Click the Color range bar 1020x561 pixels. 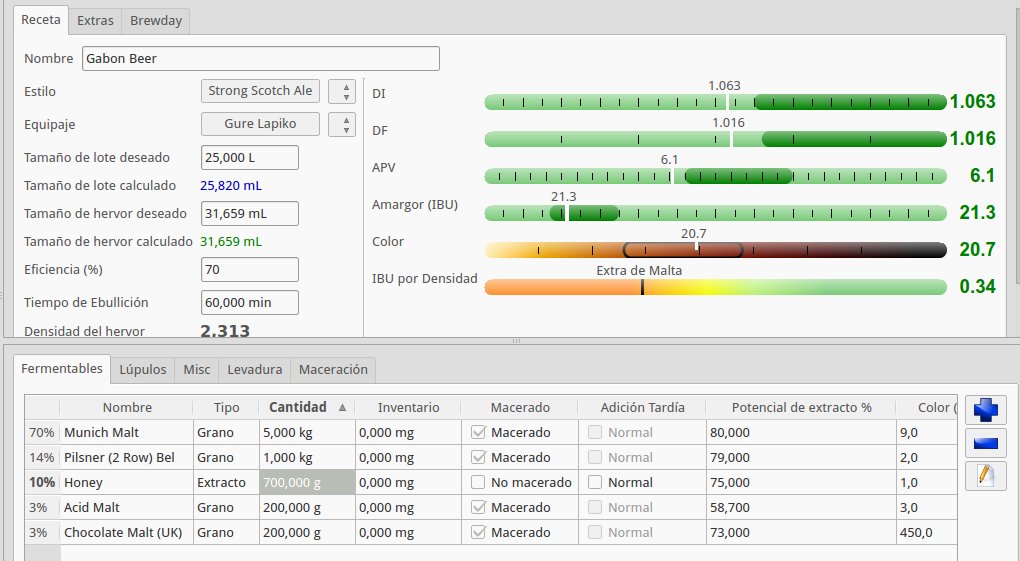tap(714, 250)
